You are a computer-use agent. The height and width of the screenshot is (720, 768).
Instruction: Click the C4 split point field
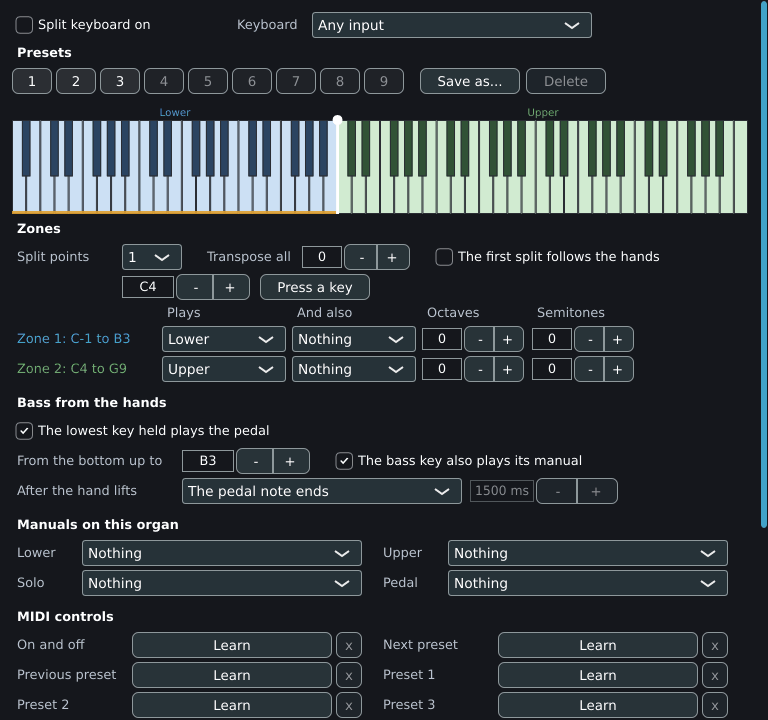point(148,287)
